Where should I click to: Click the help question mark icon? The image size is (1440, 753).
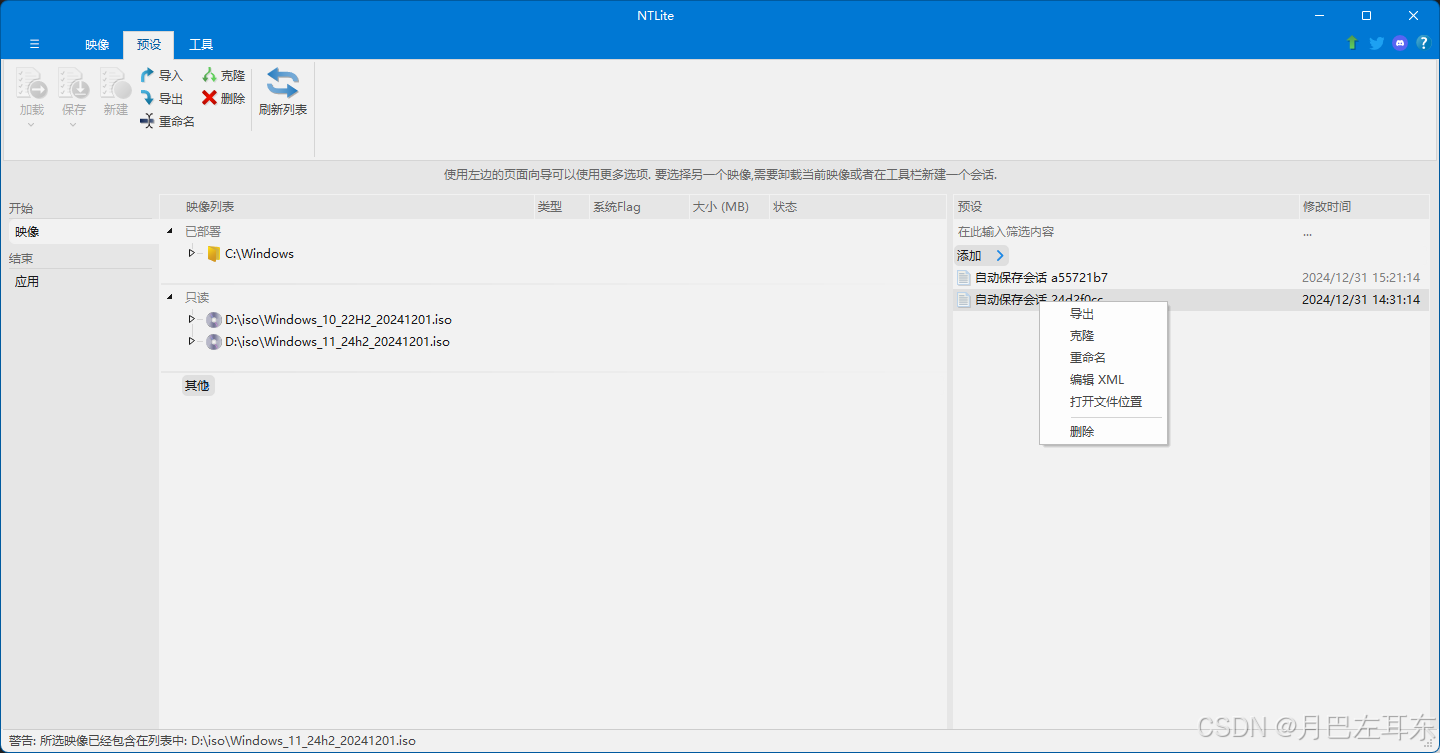(x=1423, y=43)
